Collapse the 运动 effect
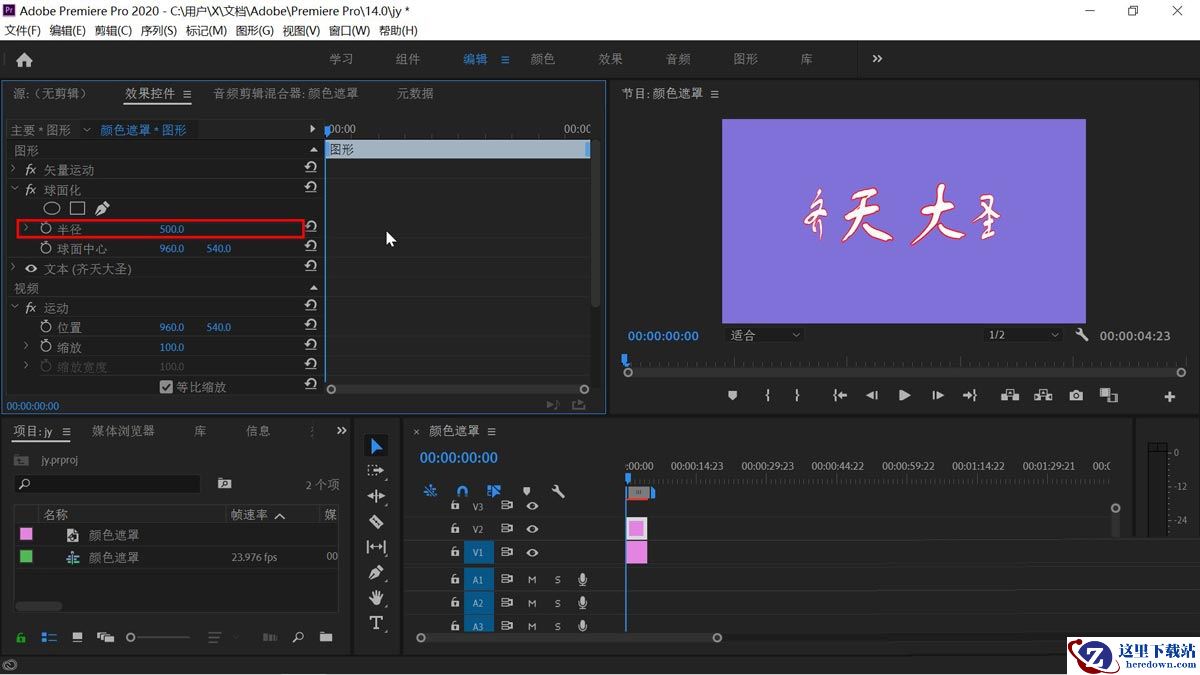This screenshot has width=1200, height=675. 14,307
